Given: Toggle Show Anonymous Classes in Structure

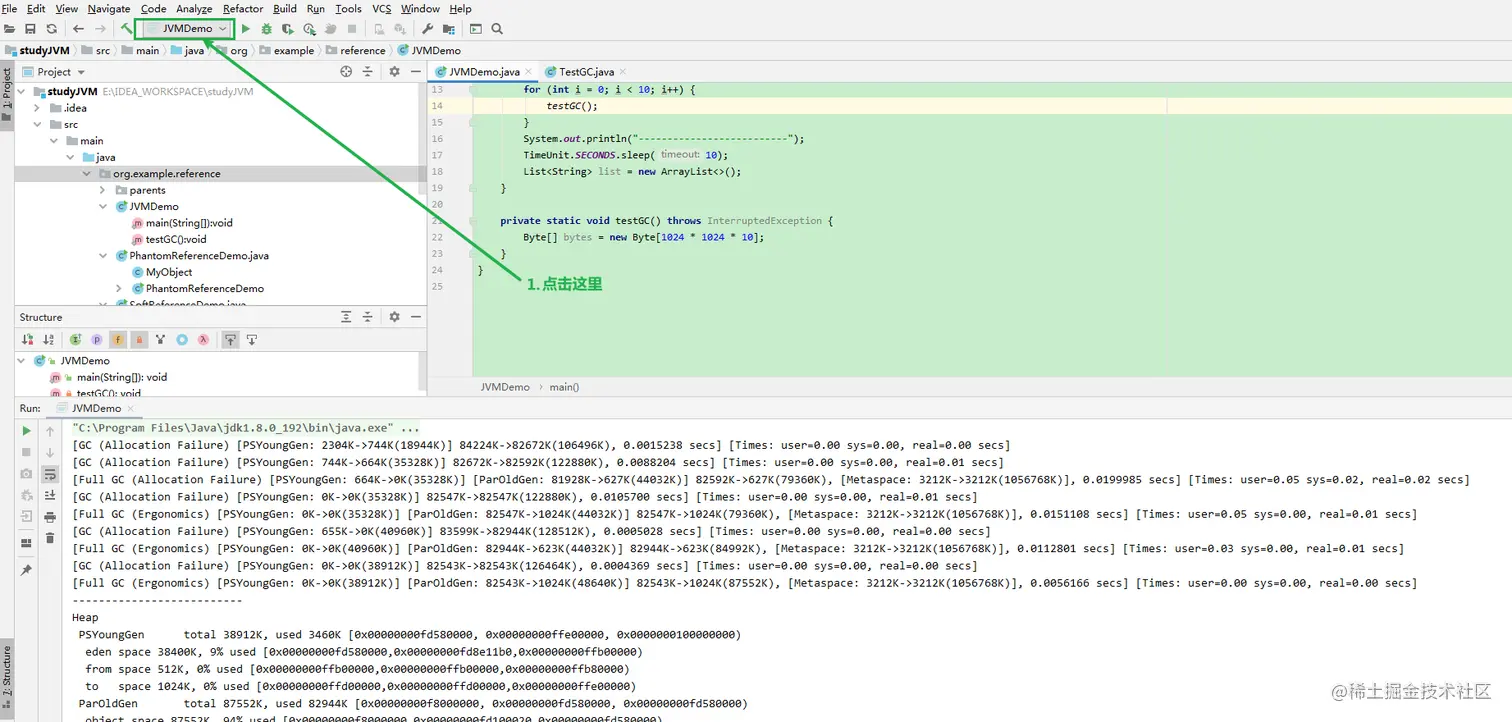Looking at the screenshot, I should 182,340.
